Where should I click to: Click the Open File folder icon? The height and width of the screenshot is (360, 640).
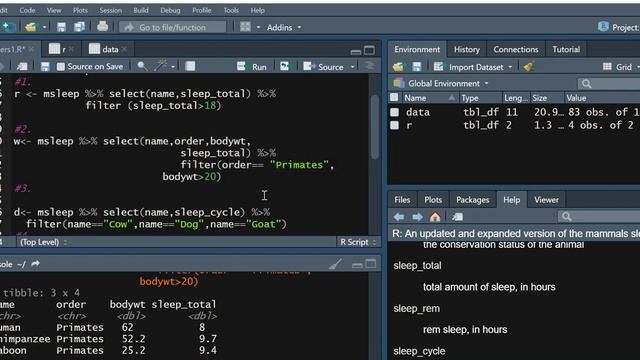pos(31,27)
